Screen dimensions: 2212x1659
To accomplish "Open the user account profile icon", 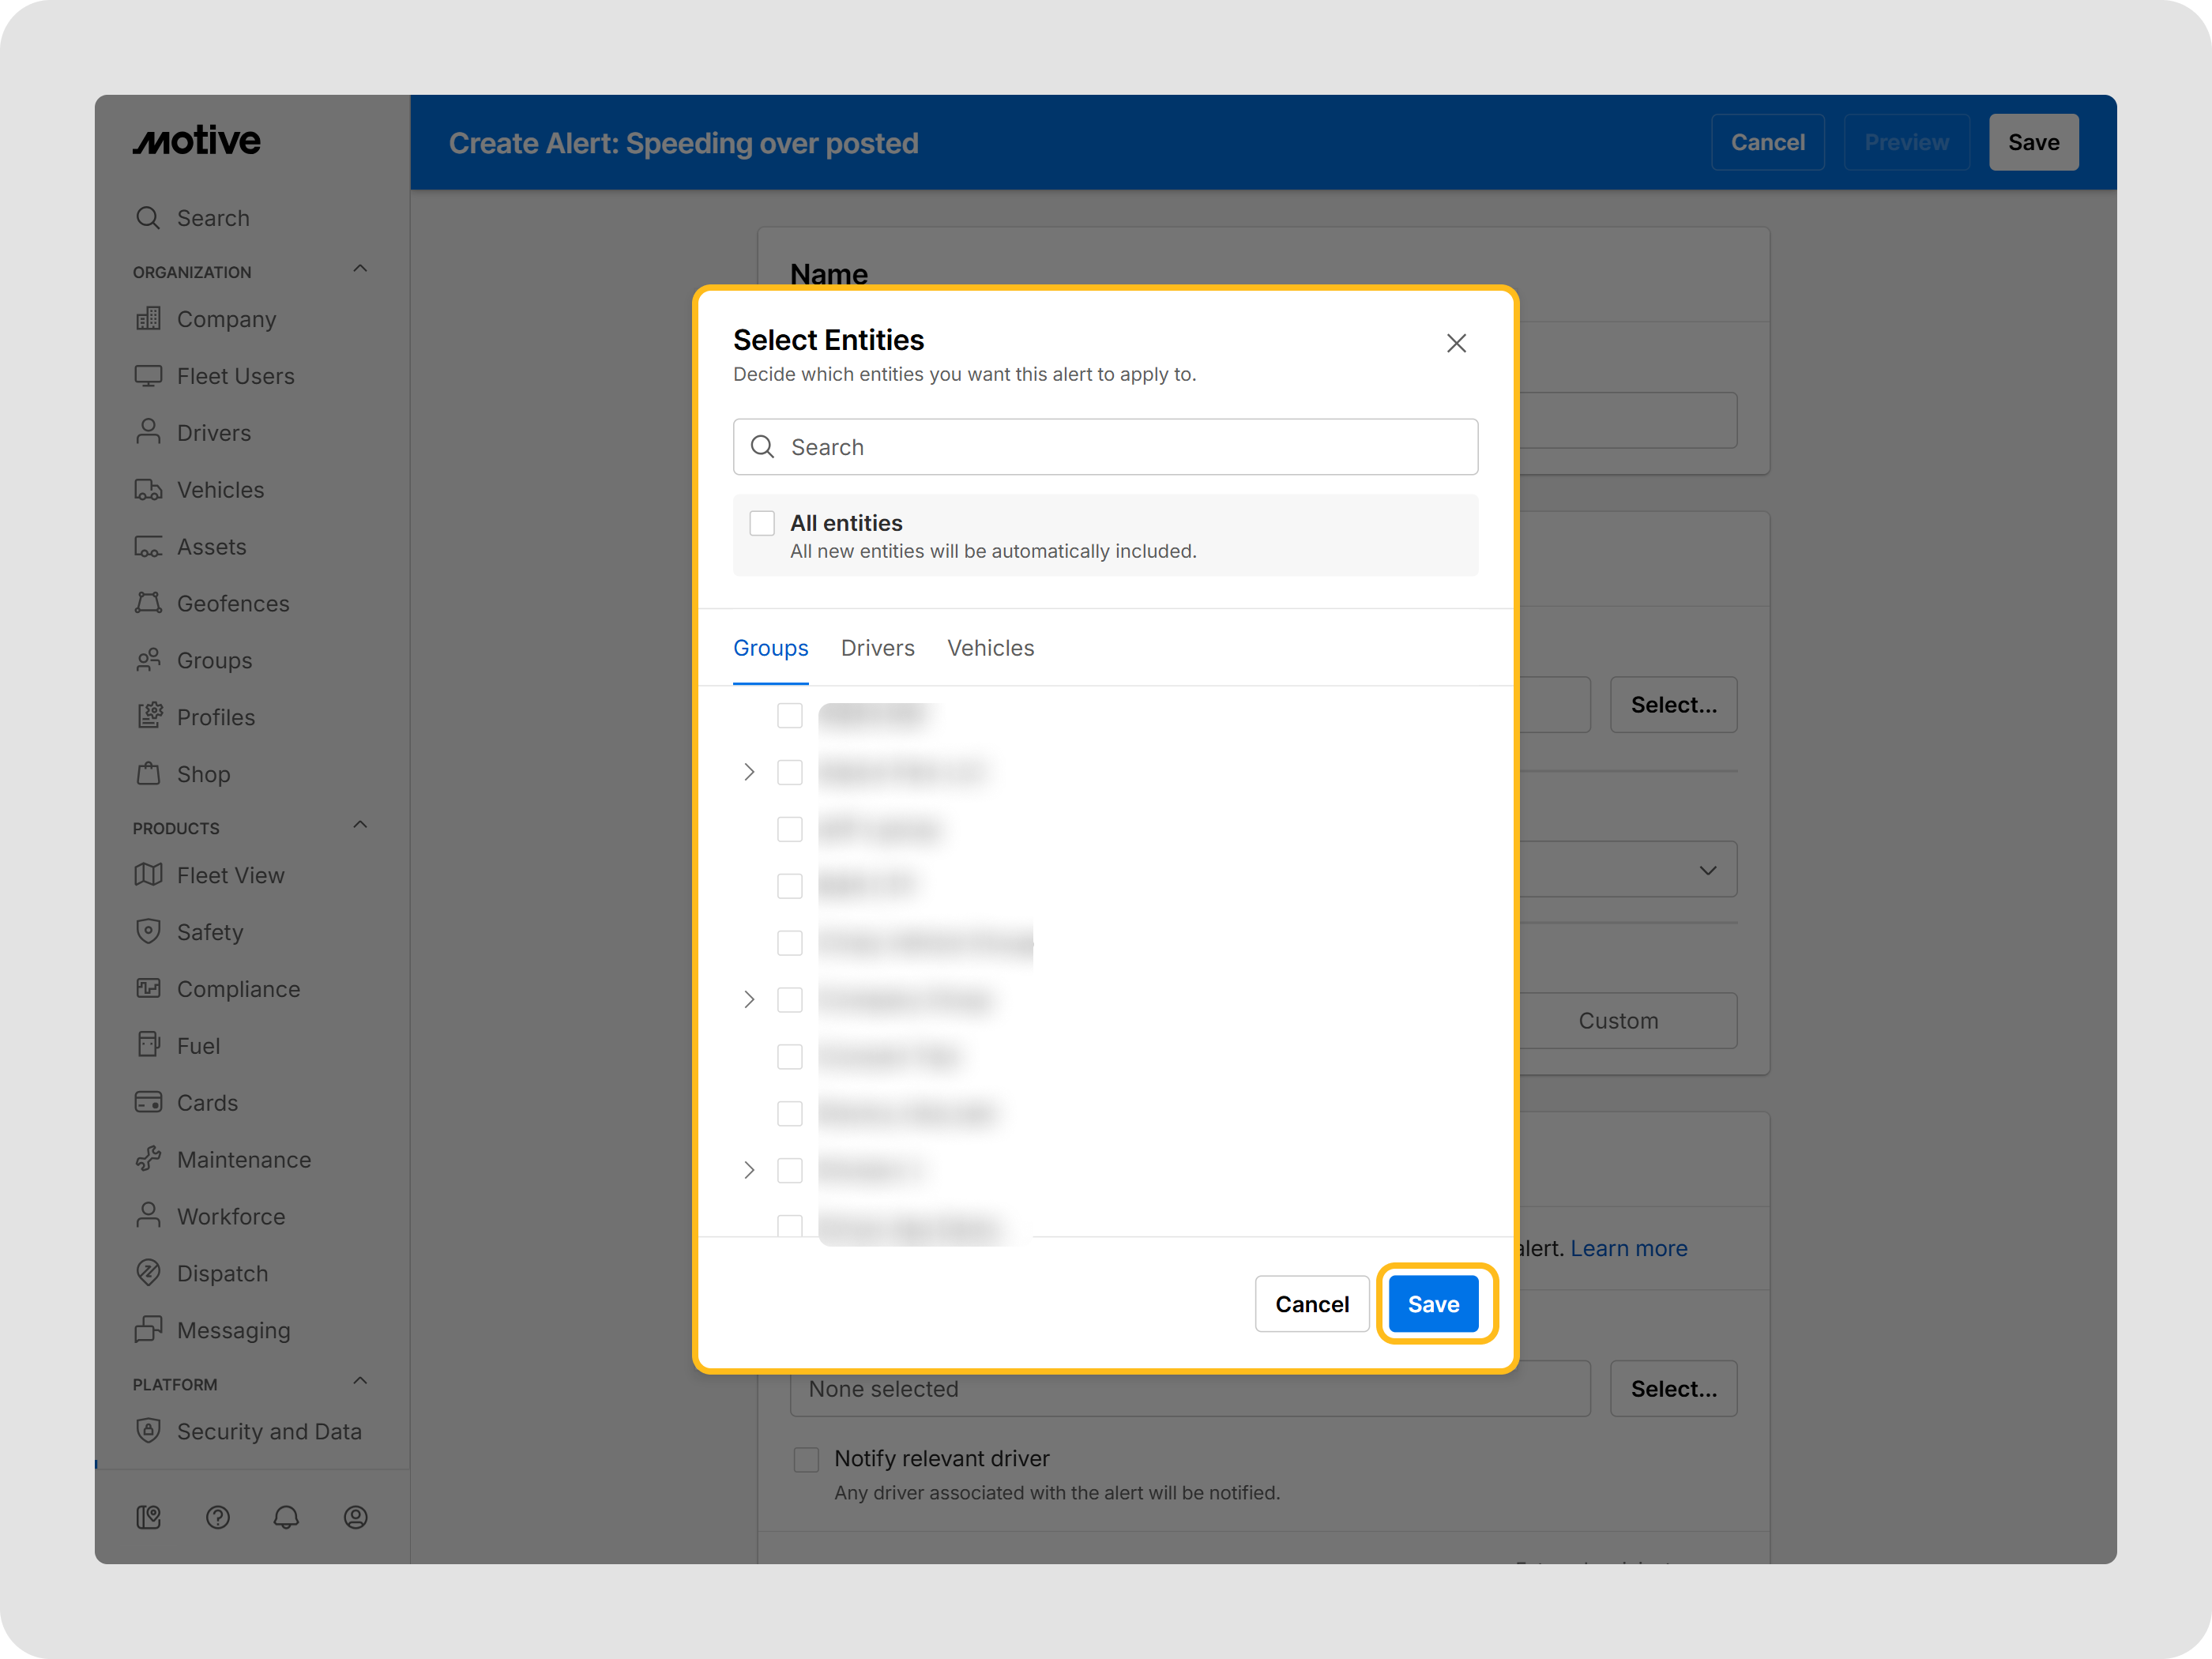I will click(x=356, y=1518).
